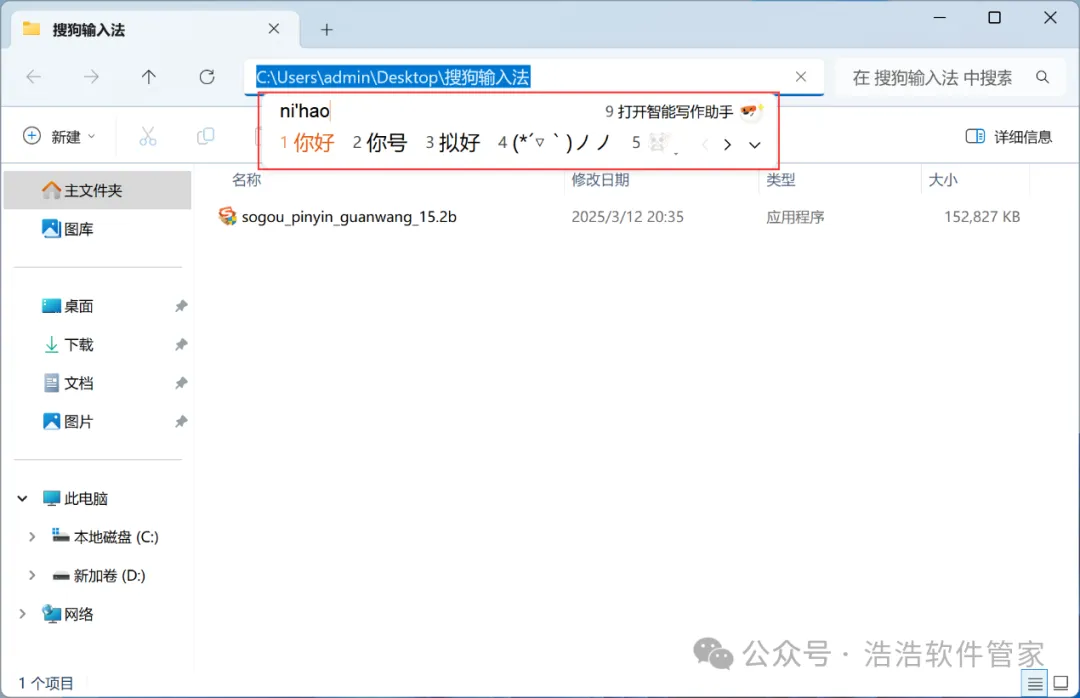Minimize the File Explorer window

tap(941, 17)
